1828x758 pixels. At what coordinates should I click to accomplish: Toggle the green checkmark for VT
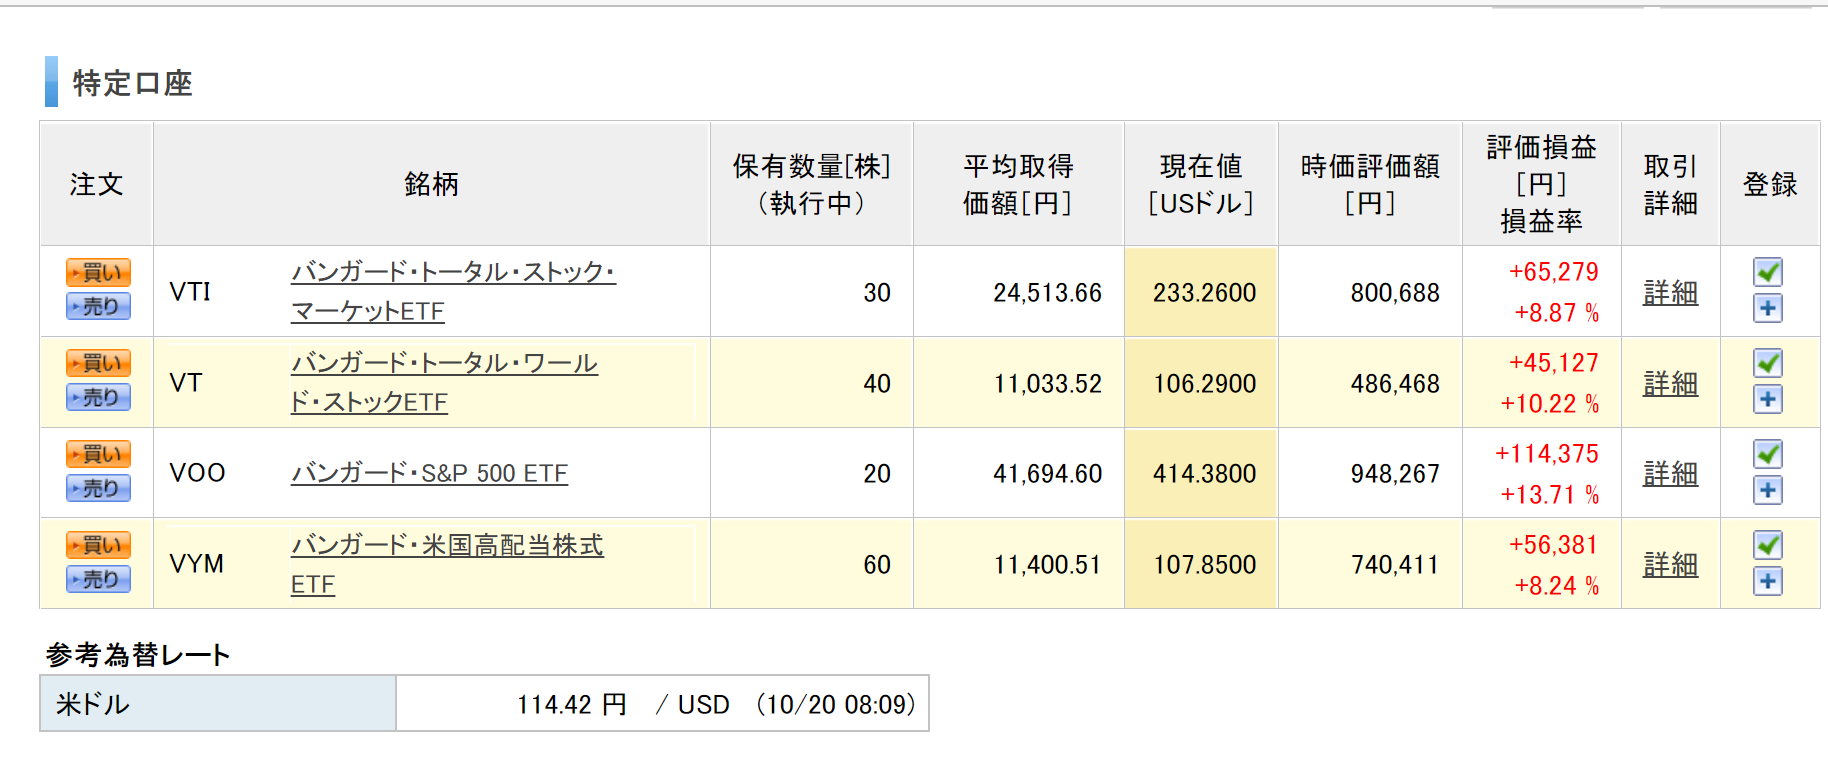point(1768,363)
